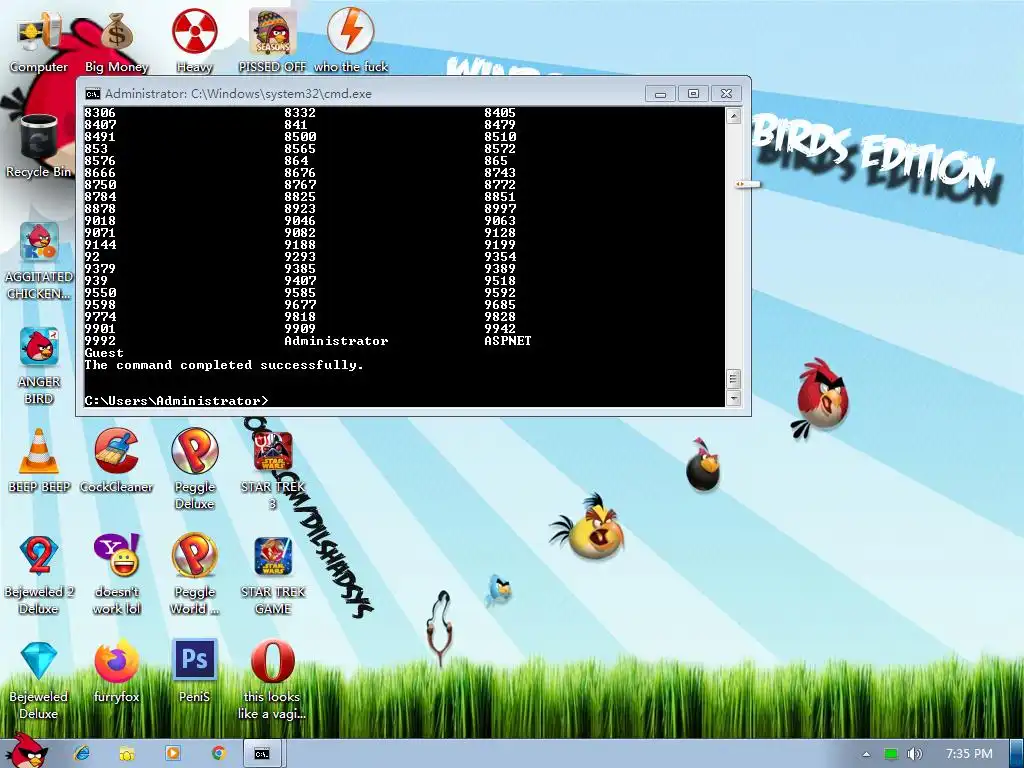Click the cmd window system menu icon
The width and height of the screenshot is (1024, 768).
pyautogui.click(x=93, y=93)
